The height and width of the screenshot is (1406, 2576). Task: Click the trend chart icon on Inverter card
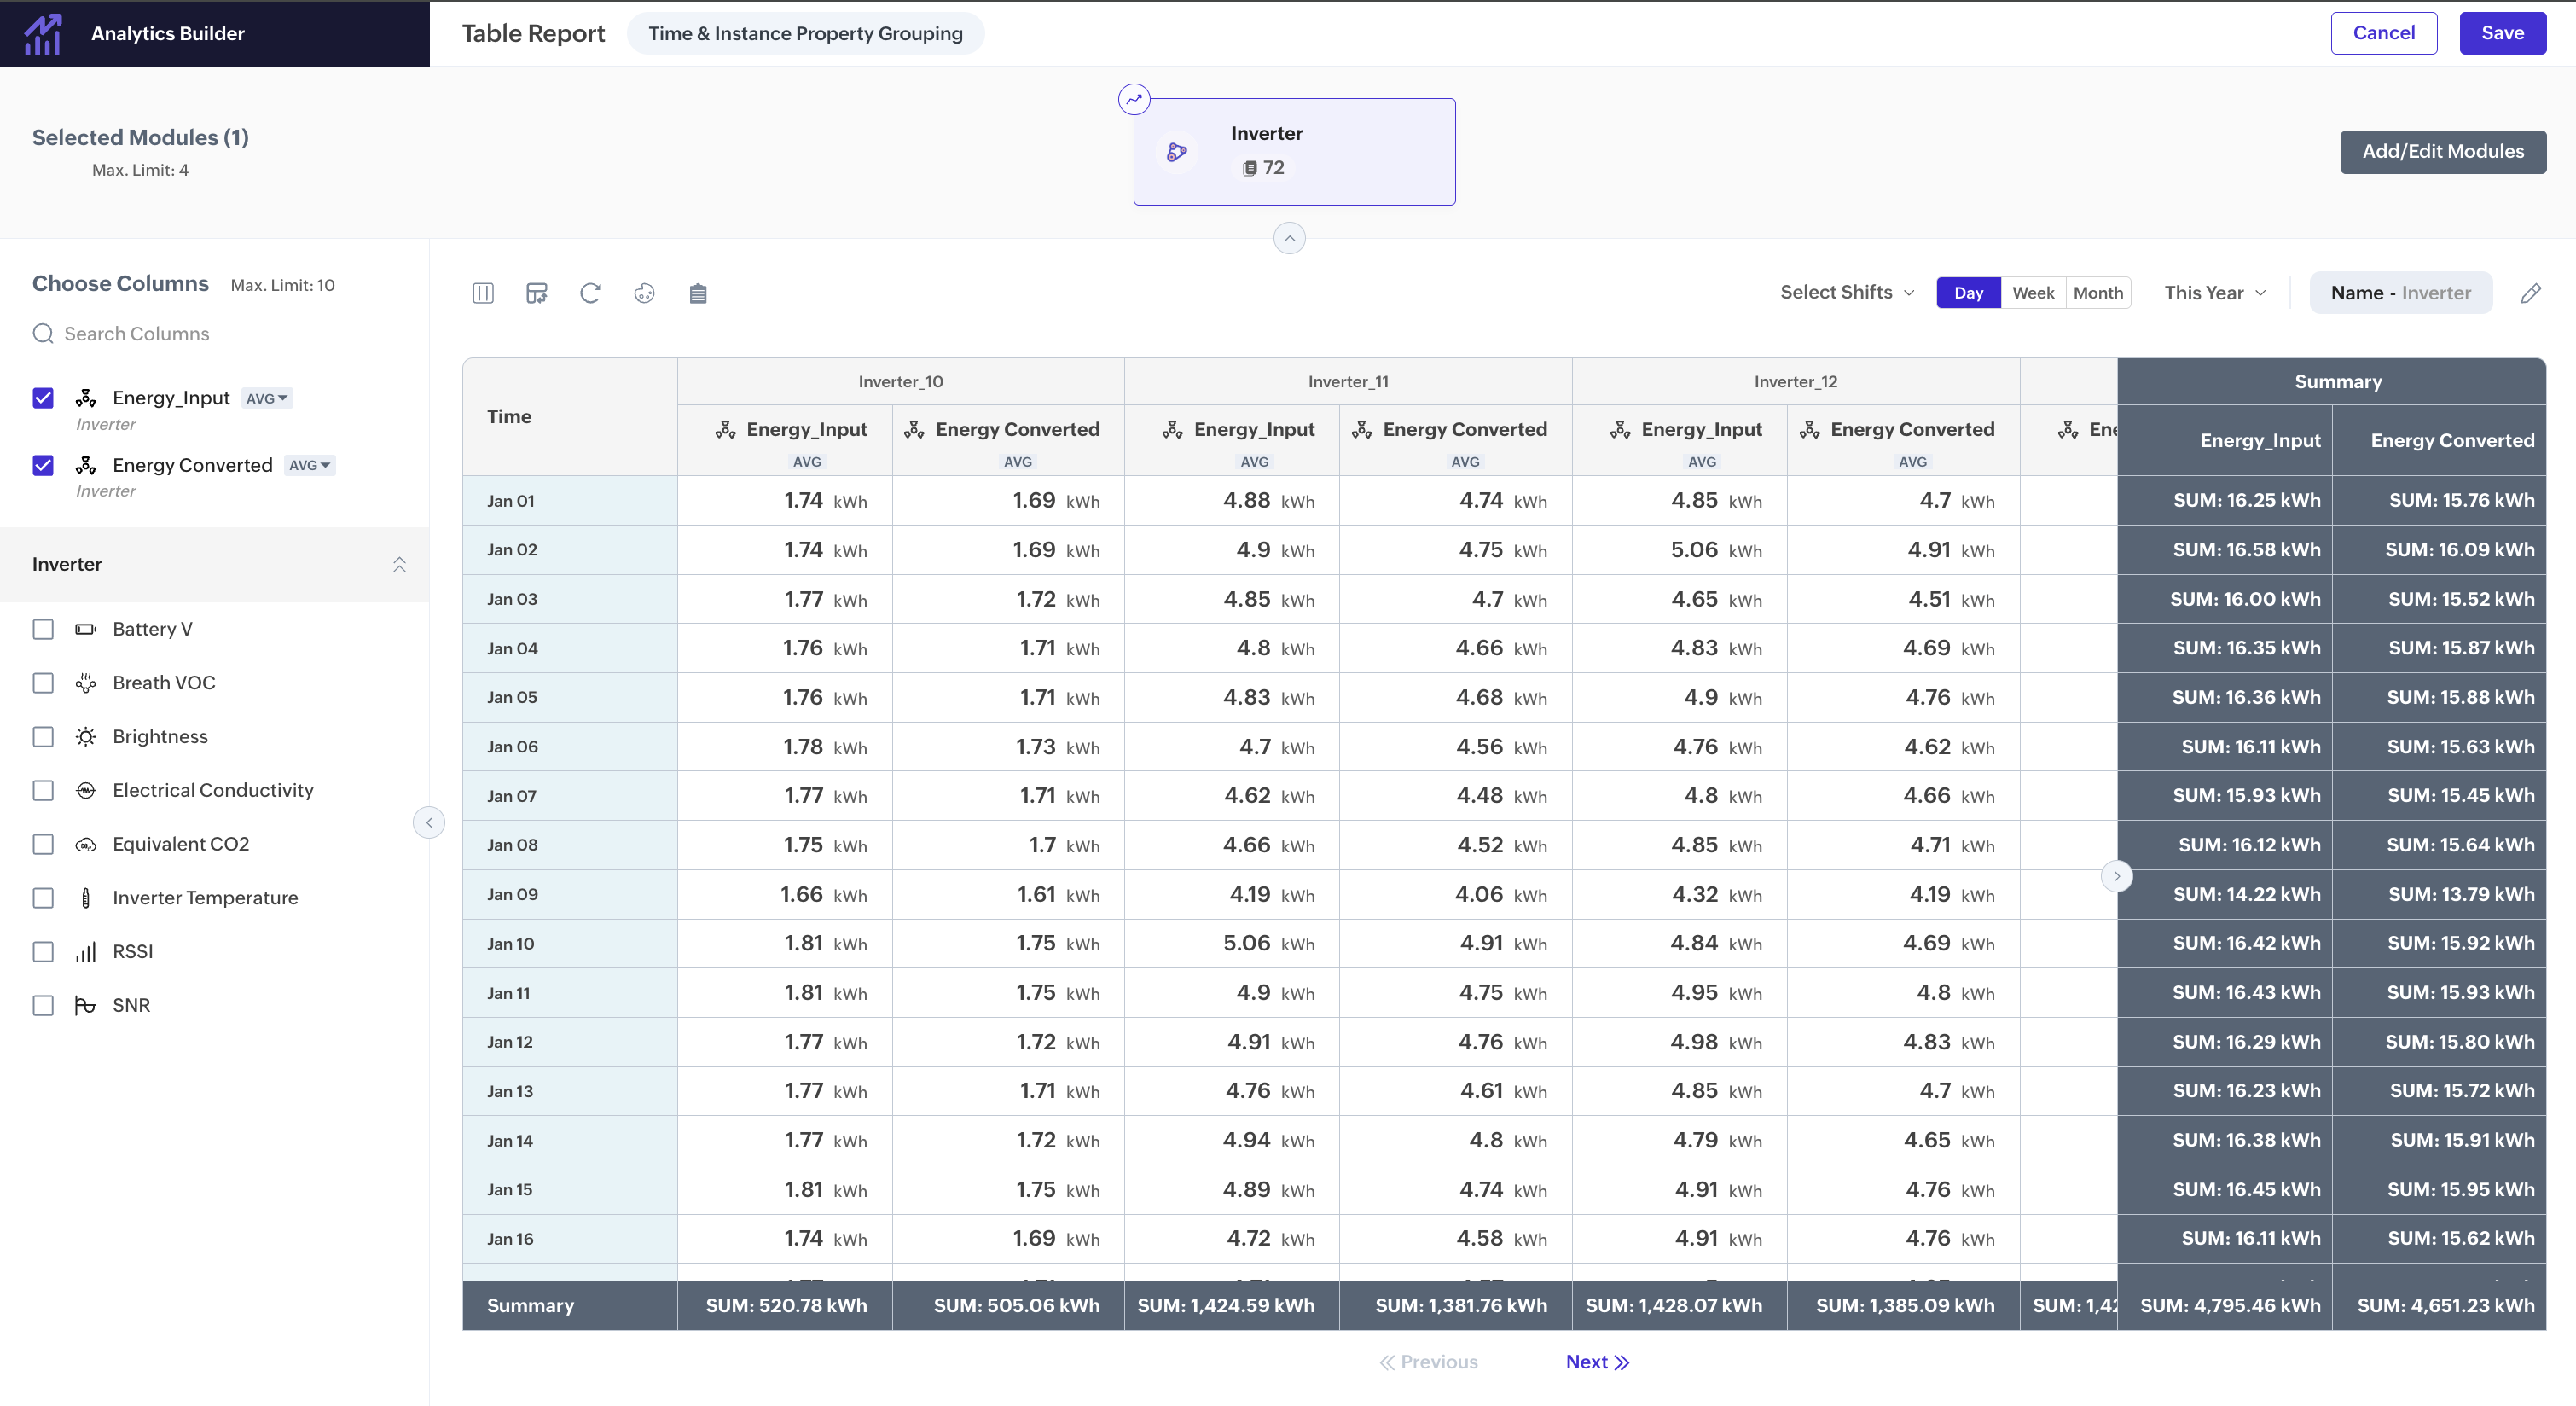[1134, 99]
